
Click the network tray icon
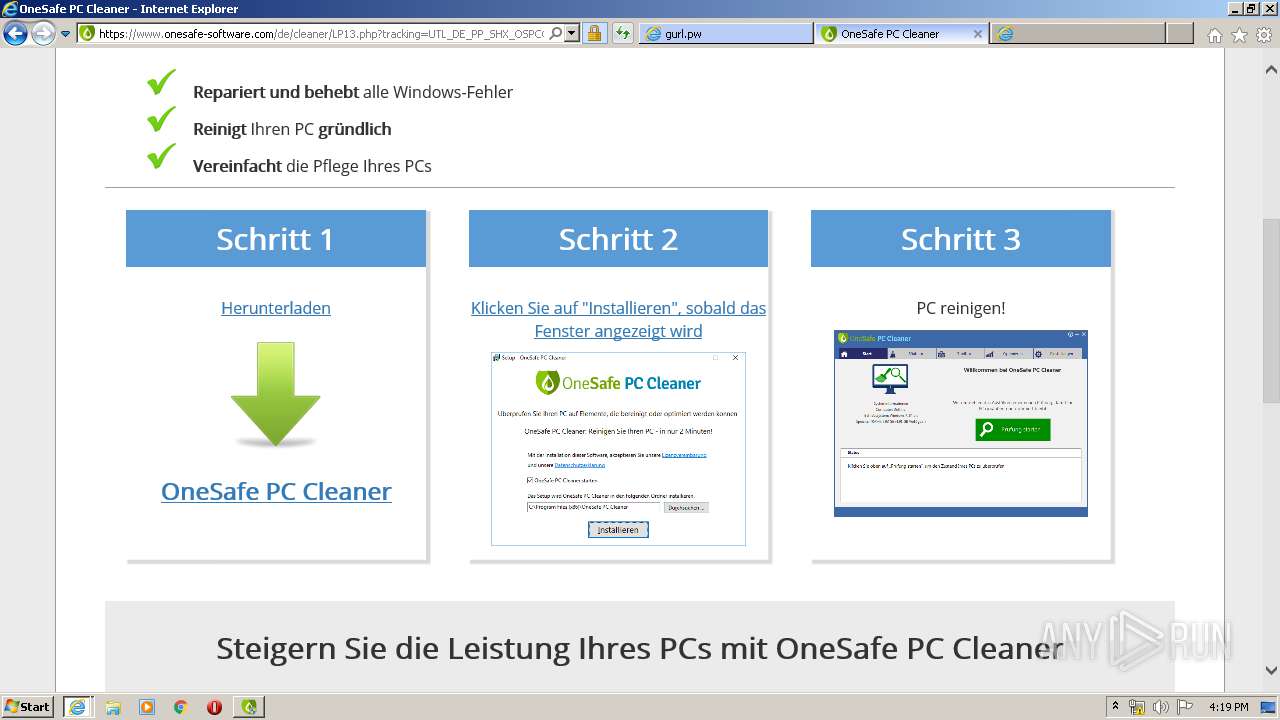pyautogui.click(x=1137, y=707)
